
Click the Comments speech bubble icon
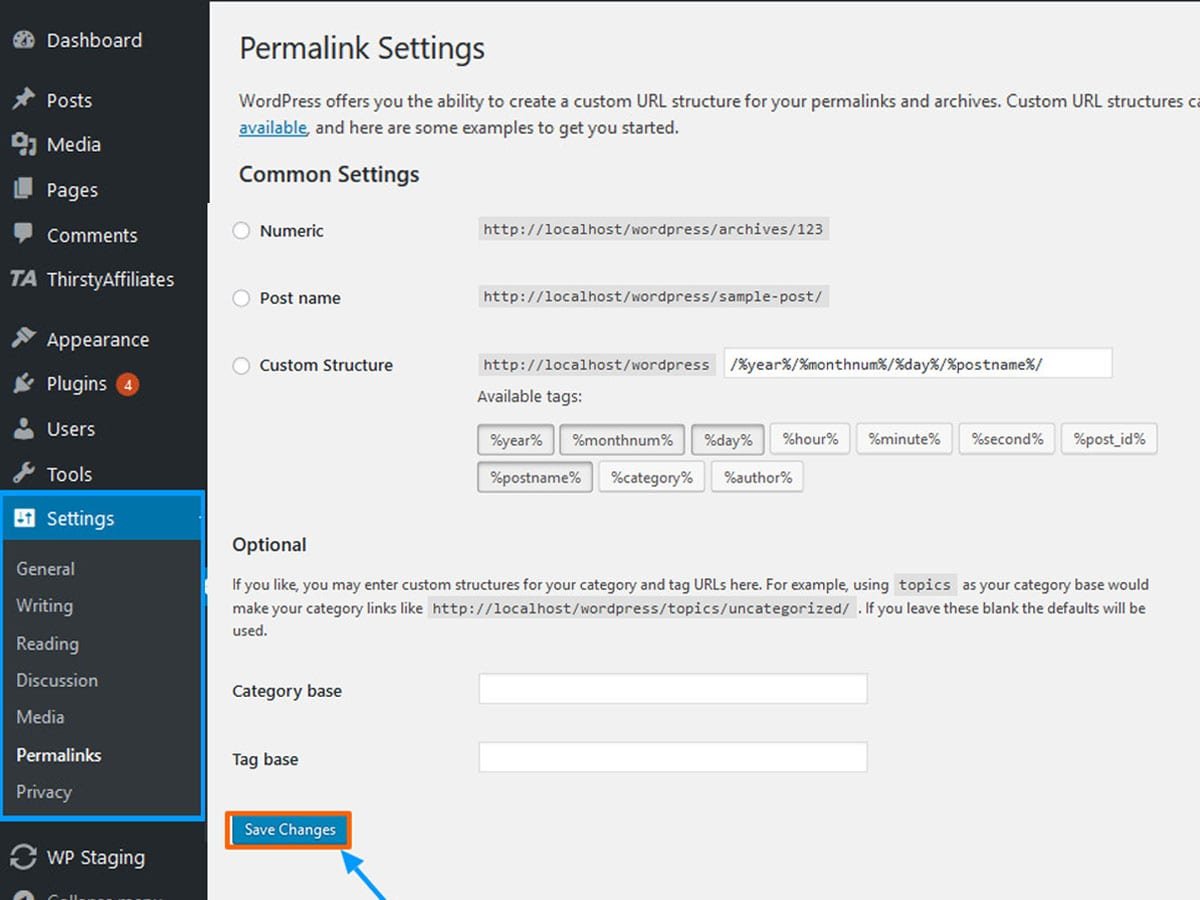click(23, 235)
